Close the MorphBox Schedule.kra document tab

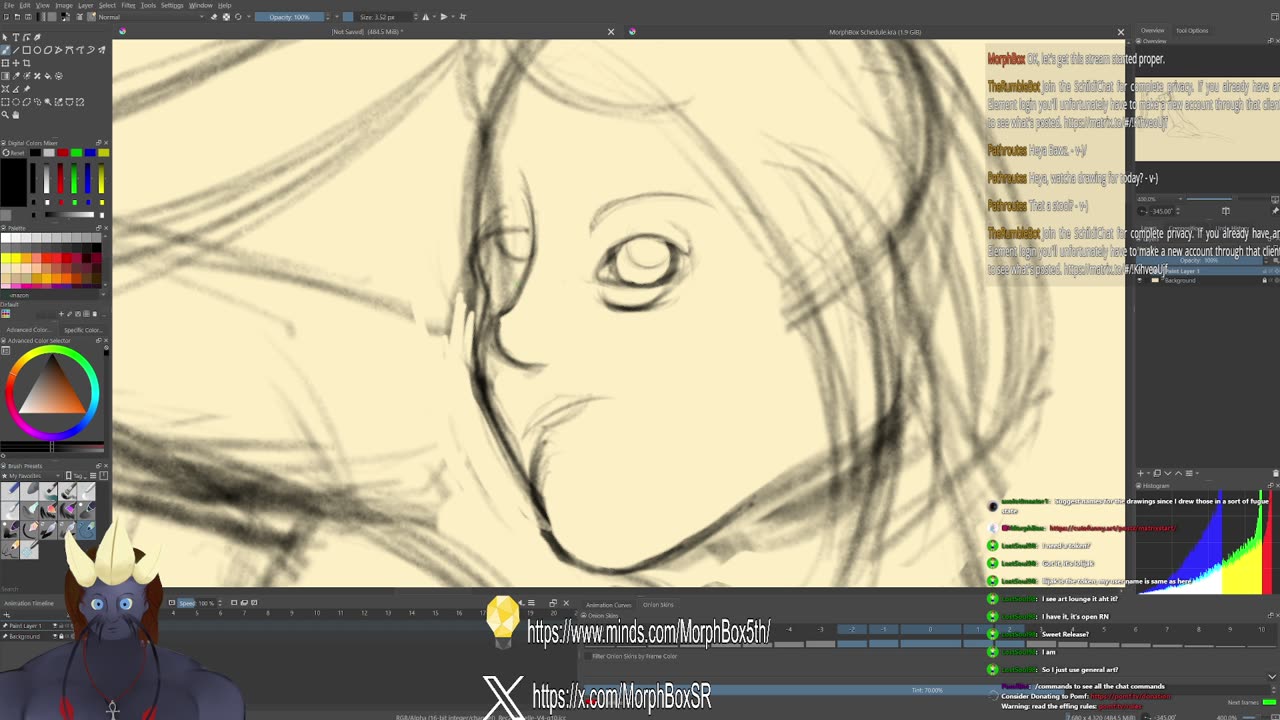(1120, 32)
